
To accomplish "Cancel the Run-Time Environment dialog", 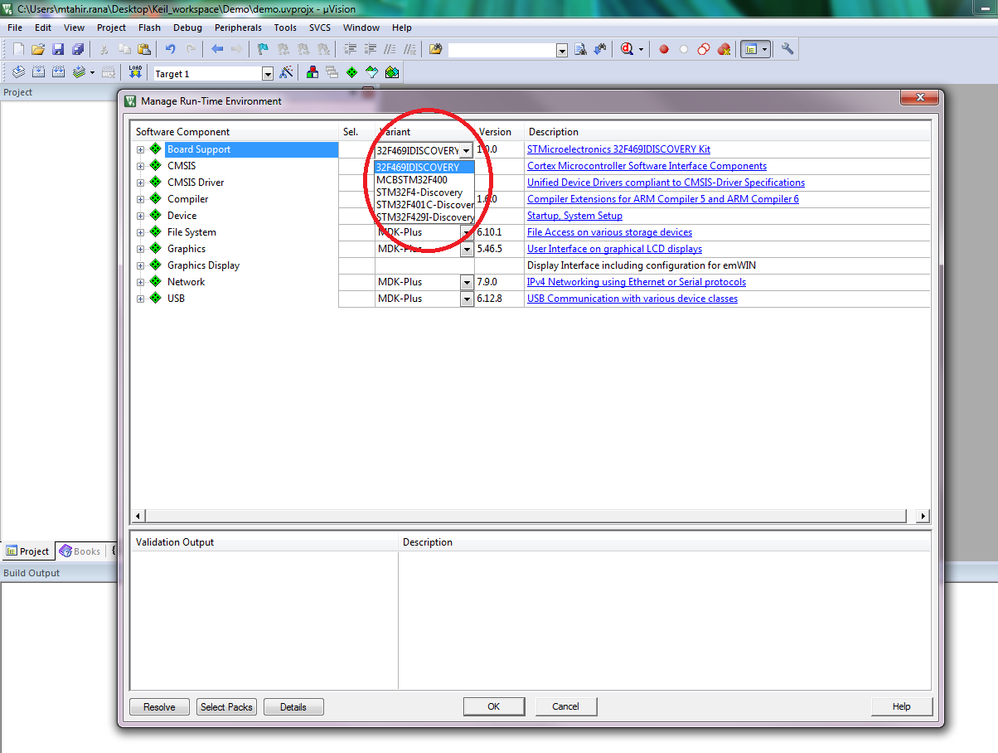I will [x=566, y=707].
